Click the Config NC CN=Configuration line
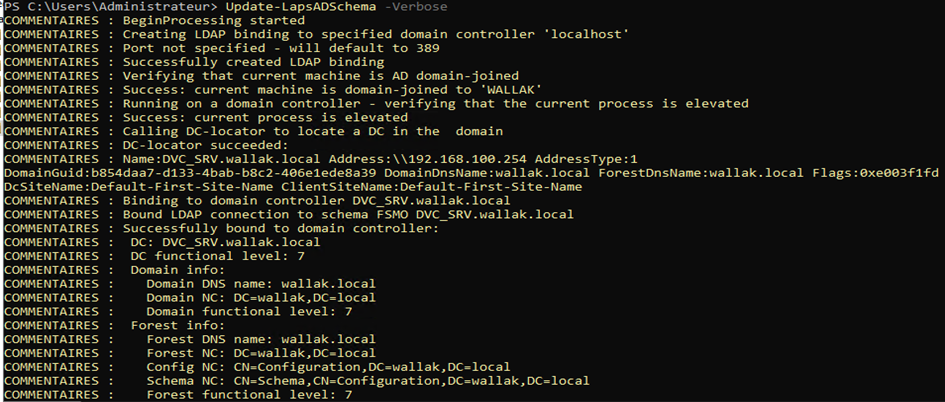This screenshot has height=402, width=945. tap(257, 367)
